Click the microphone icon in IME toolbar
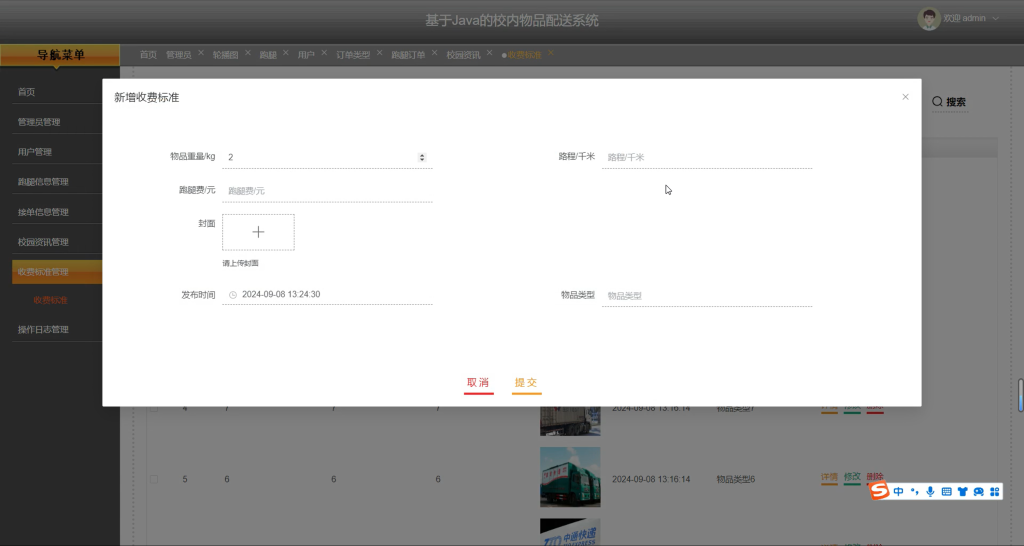 pos(930,491)
